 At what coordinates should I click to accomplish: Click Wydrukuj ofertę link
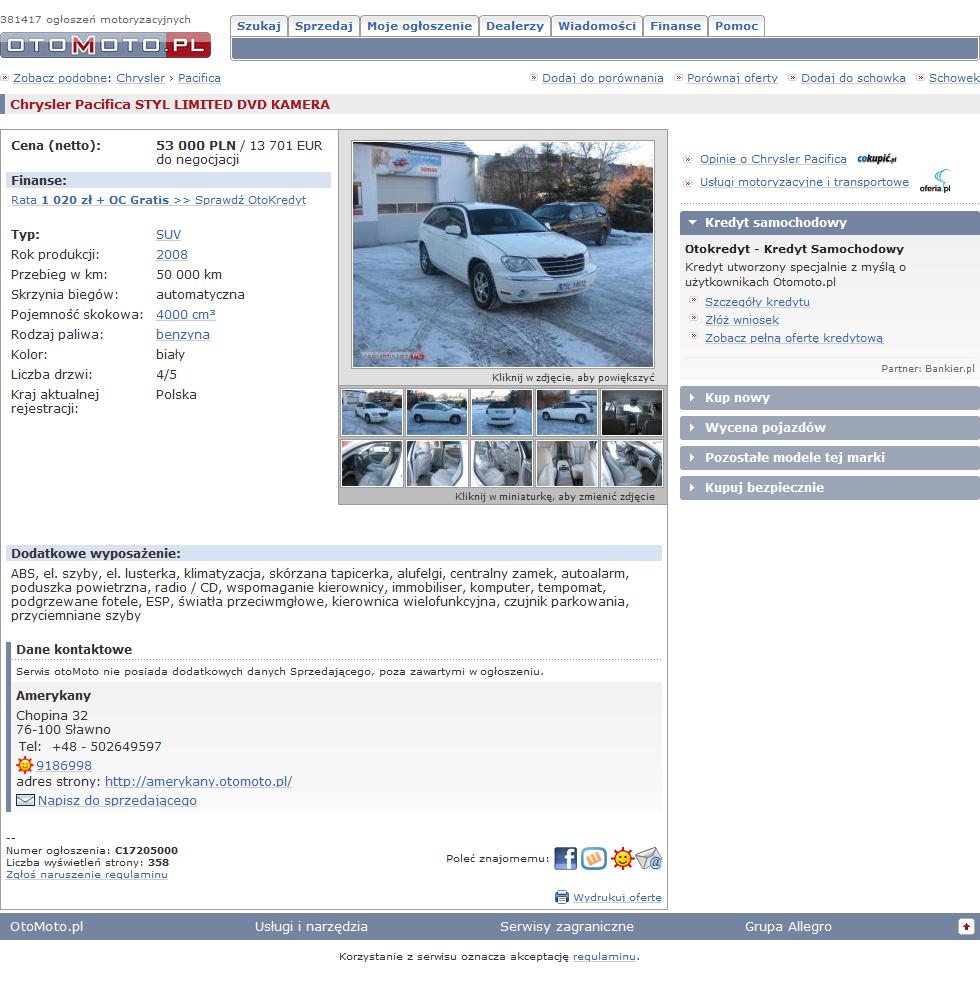click(x=617, y=897)
